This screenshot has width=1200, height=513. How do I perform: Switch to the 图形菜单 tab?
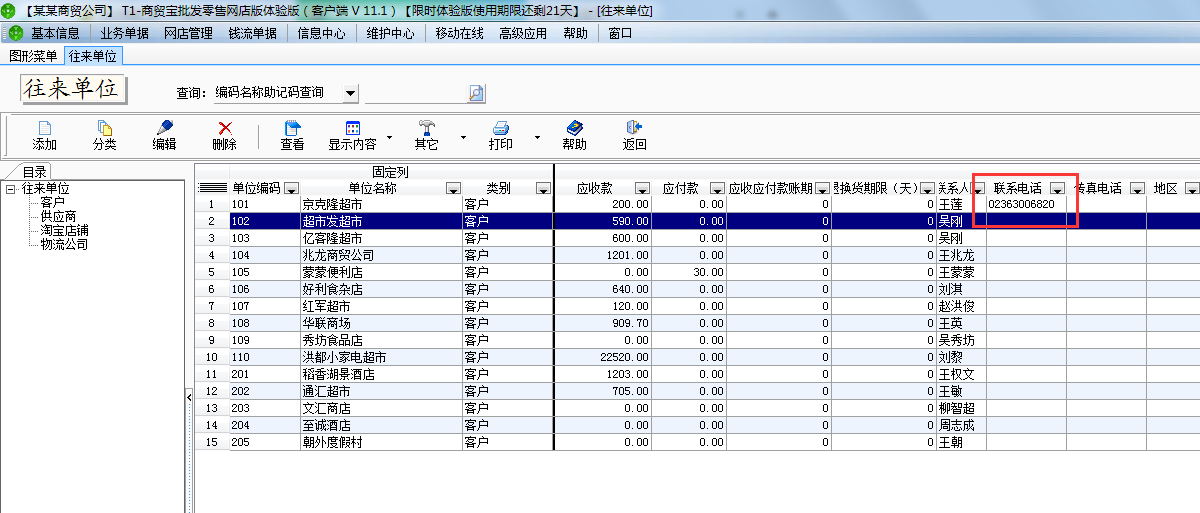33,56
